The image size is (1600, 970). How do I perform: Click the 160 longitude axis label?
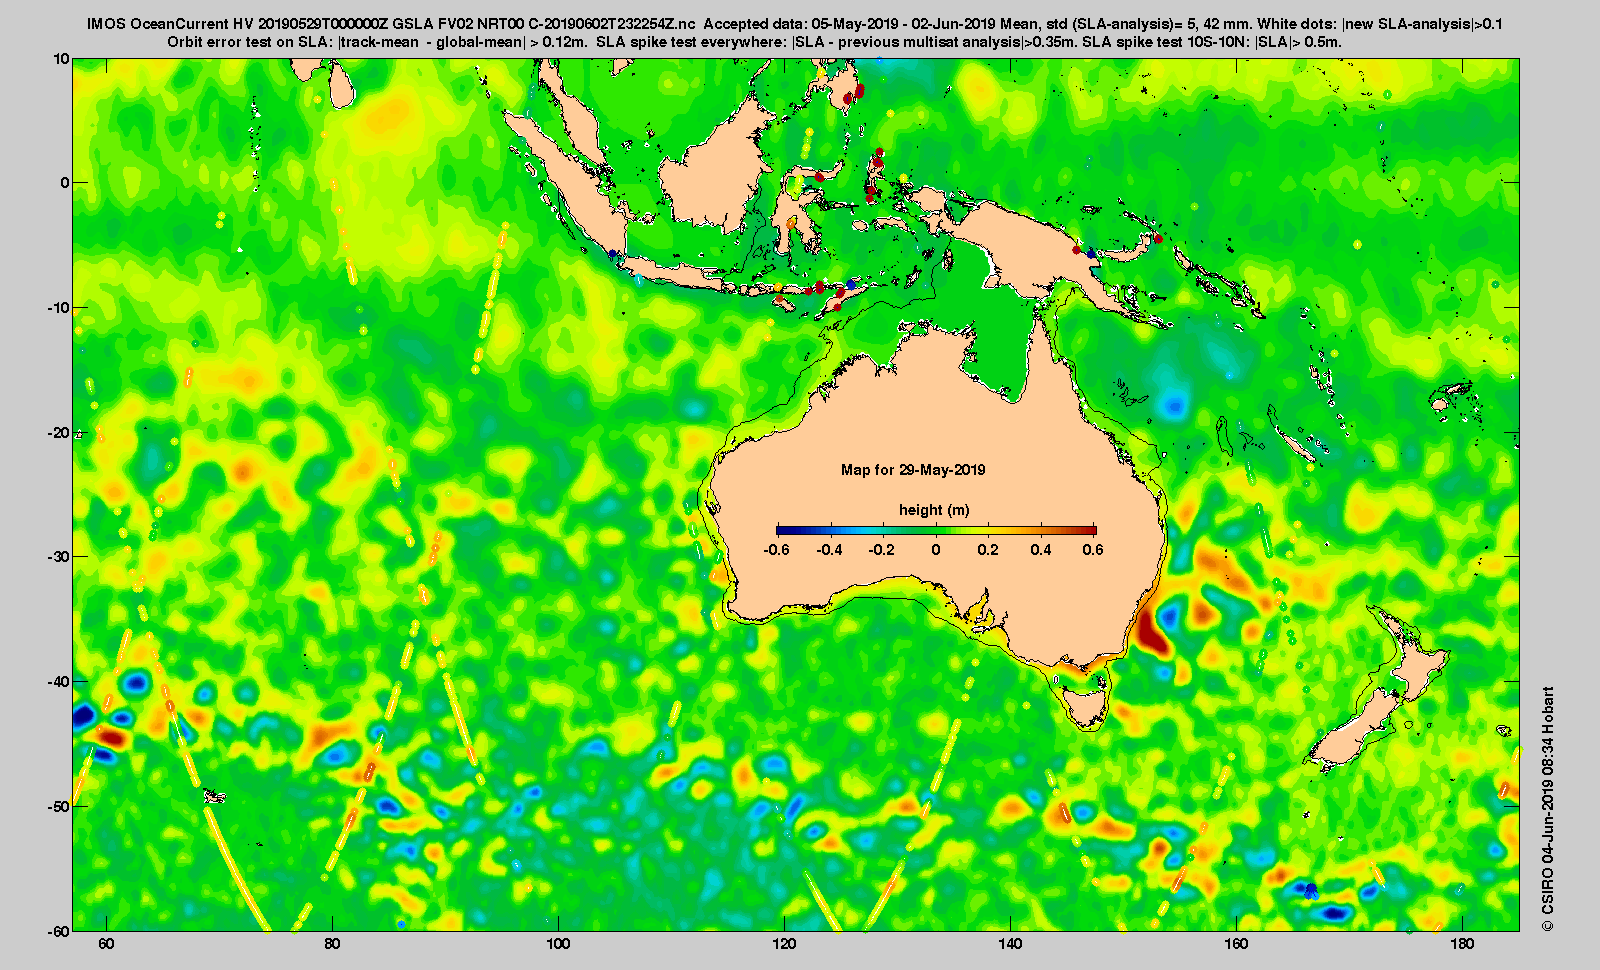pos(1236,944)
